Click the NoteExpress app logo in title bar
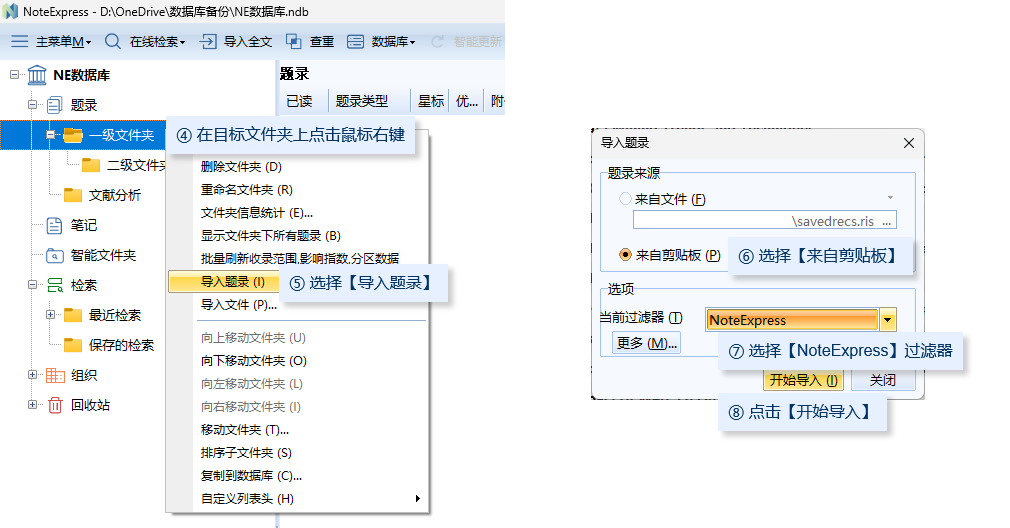Screen dimensions: 1010x528 (x=10, y=11)
